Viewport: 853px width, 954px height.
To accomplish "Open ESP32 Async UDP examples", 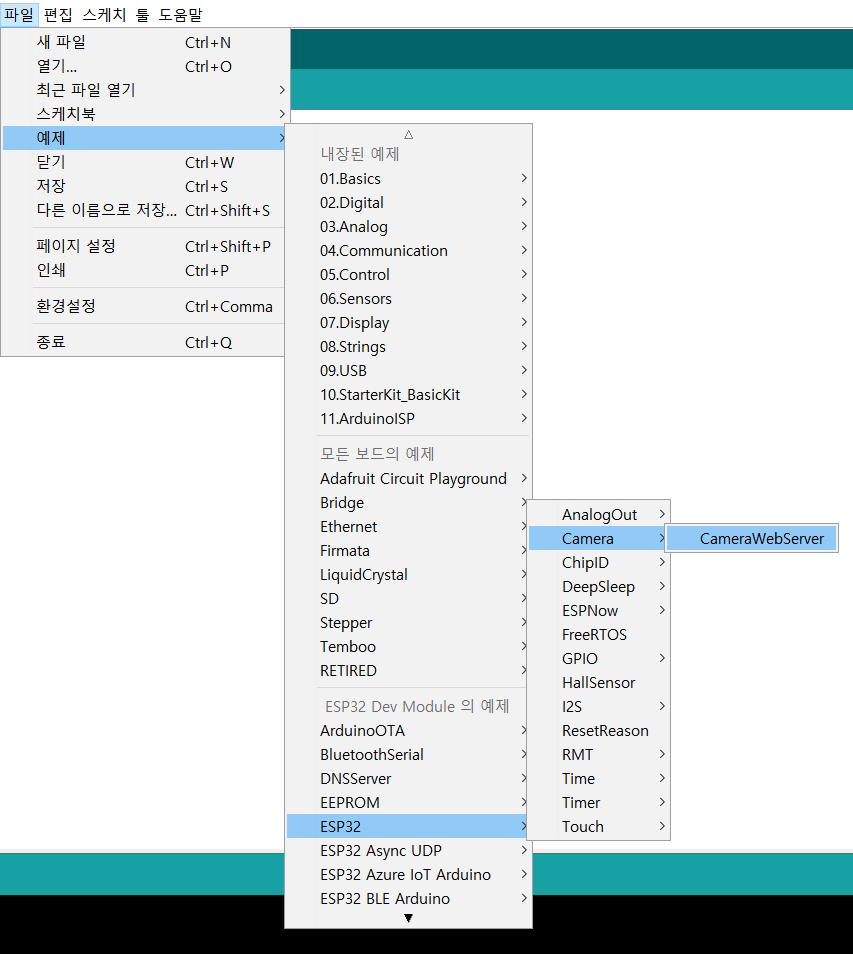I will (408, 851).
